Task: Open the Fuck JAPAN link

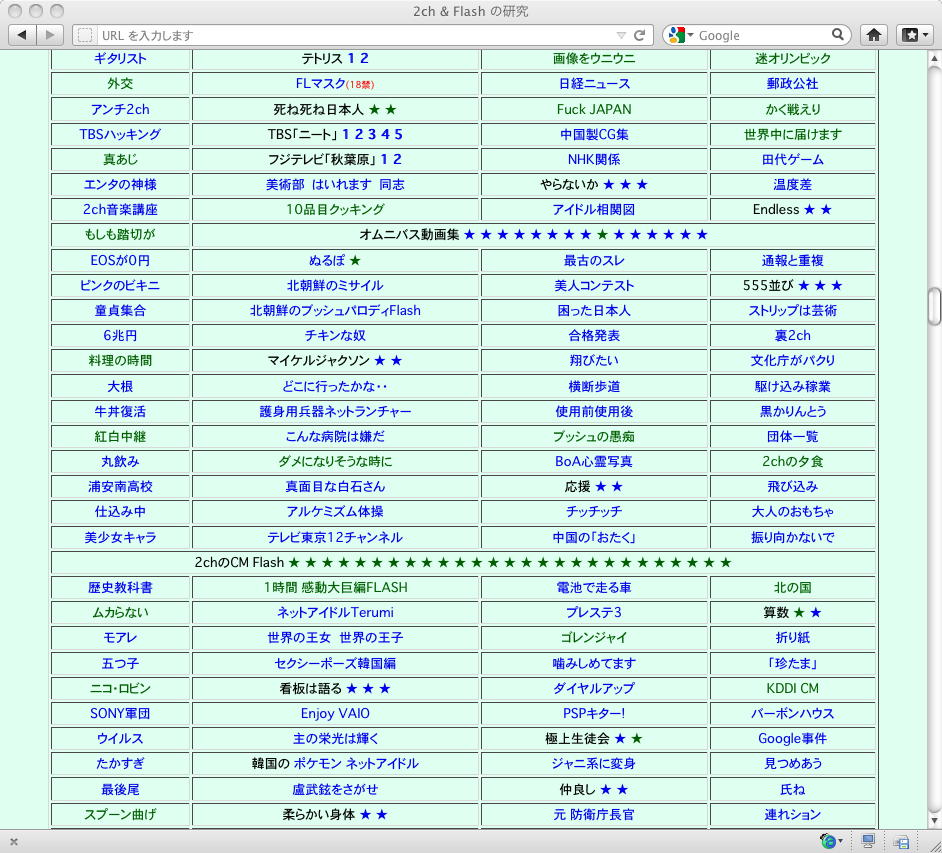Action: 594,109
